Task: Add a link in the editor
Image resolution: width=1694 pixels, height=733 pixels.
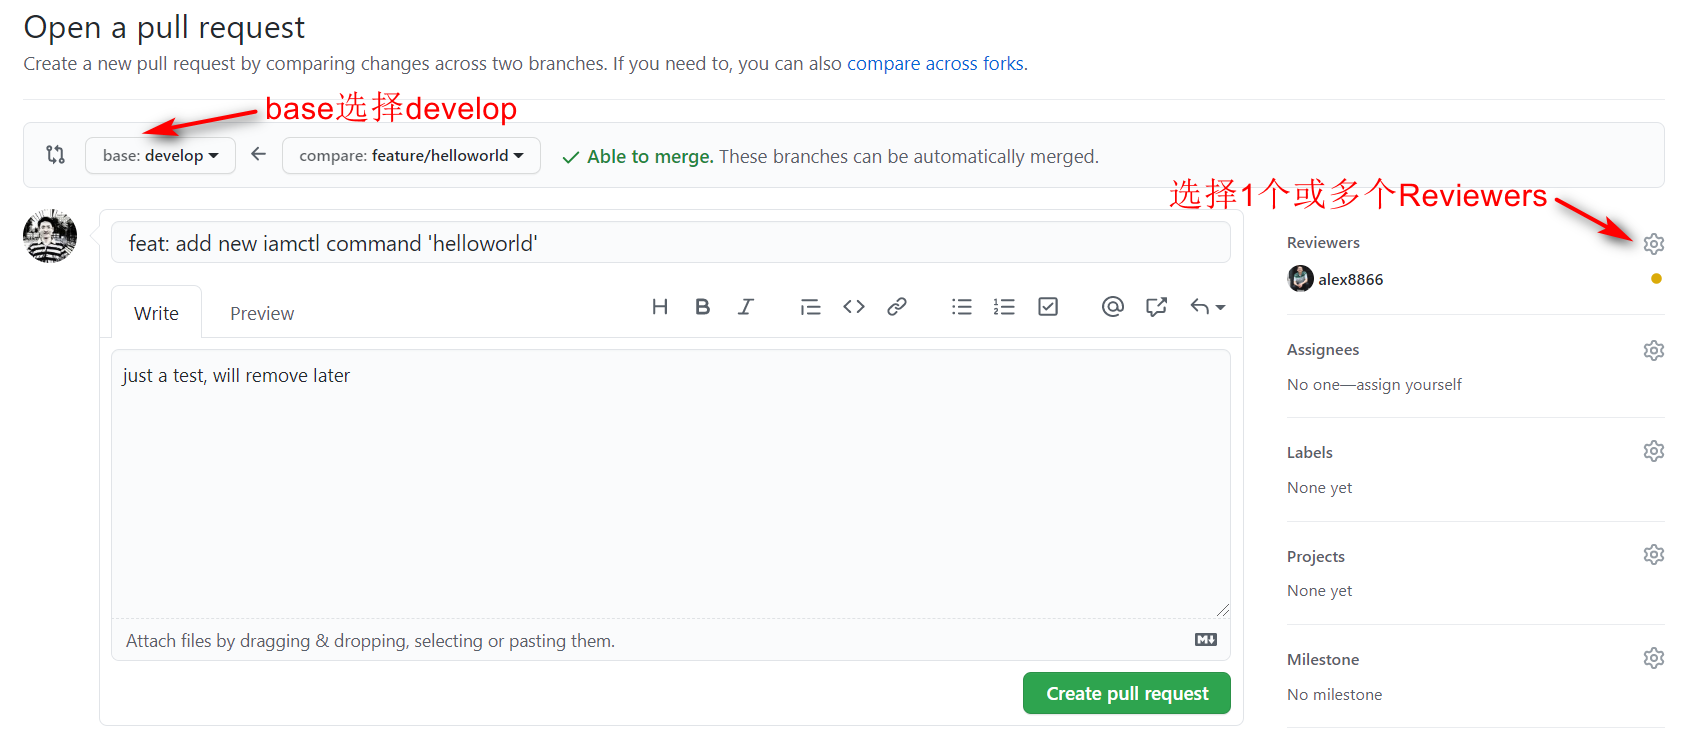Action: tap(897, 307)
